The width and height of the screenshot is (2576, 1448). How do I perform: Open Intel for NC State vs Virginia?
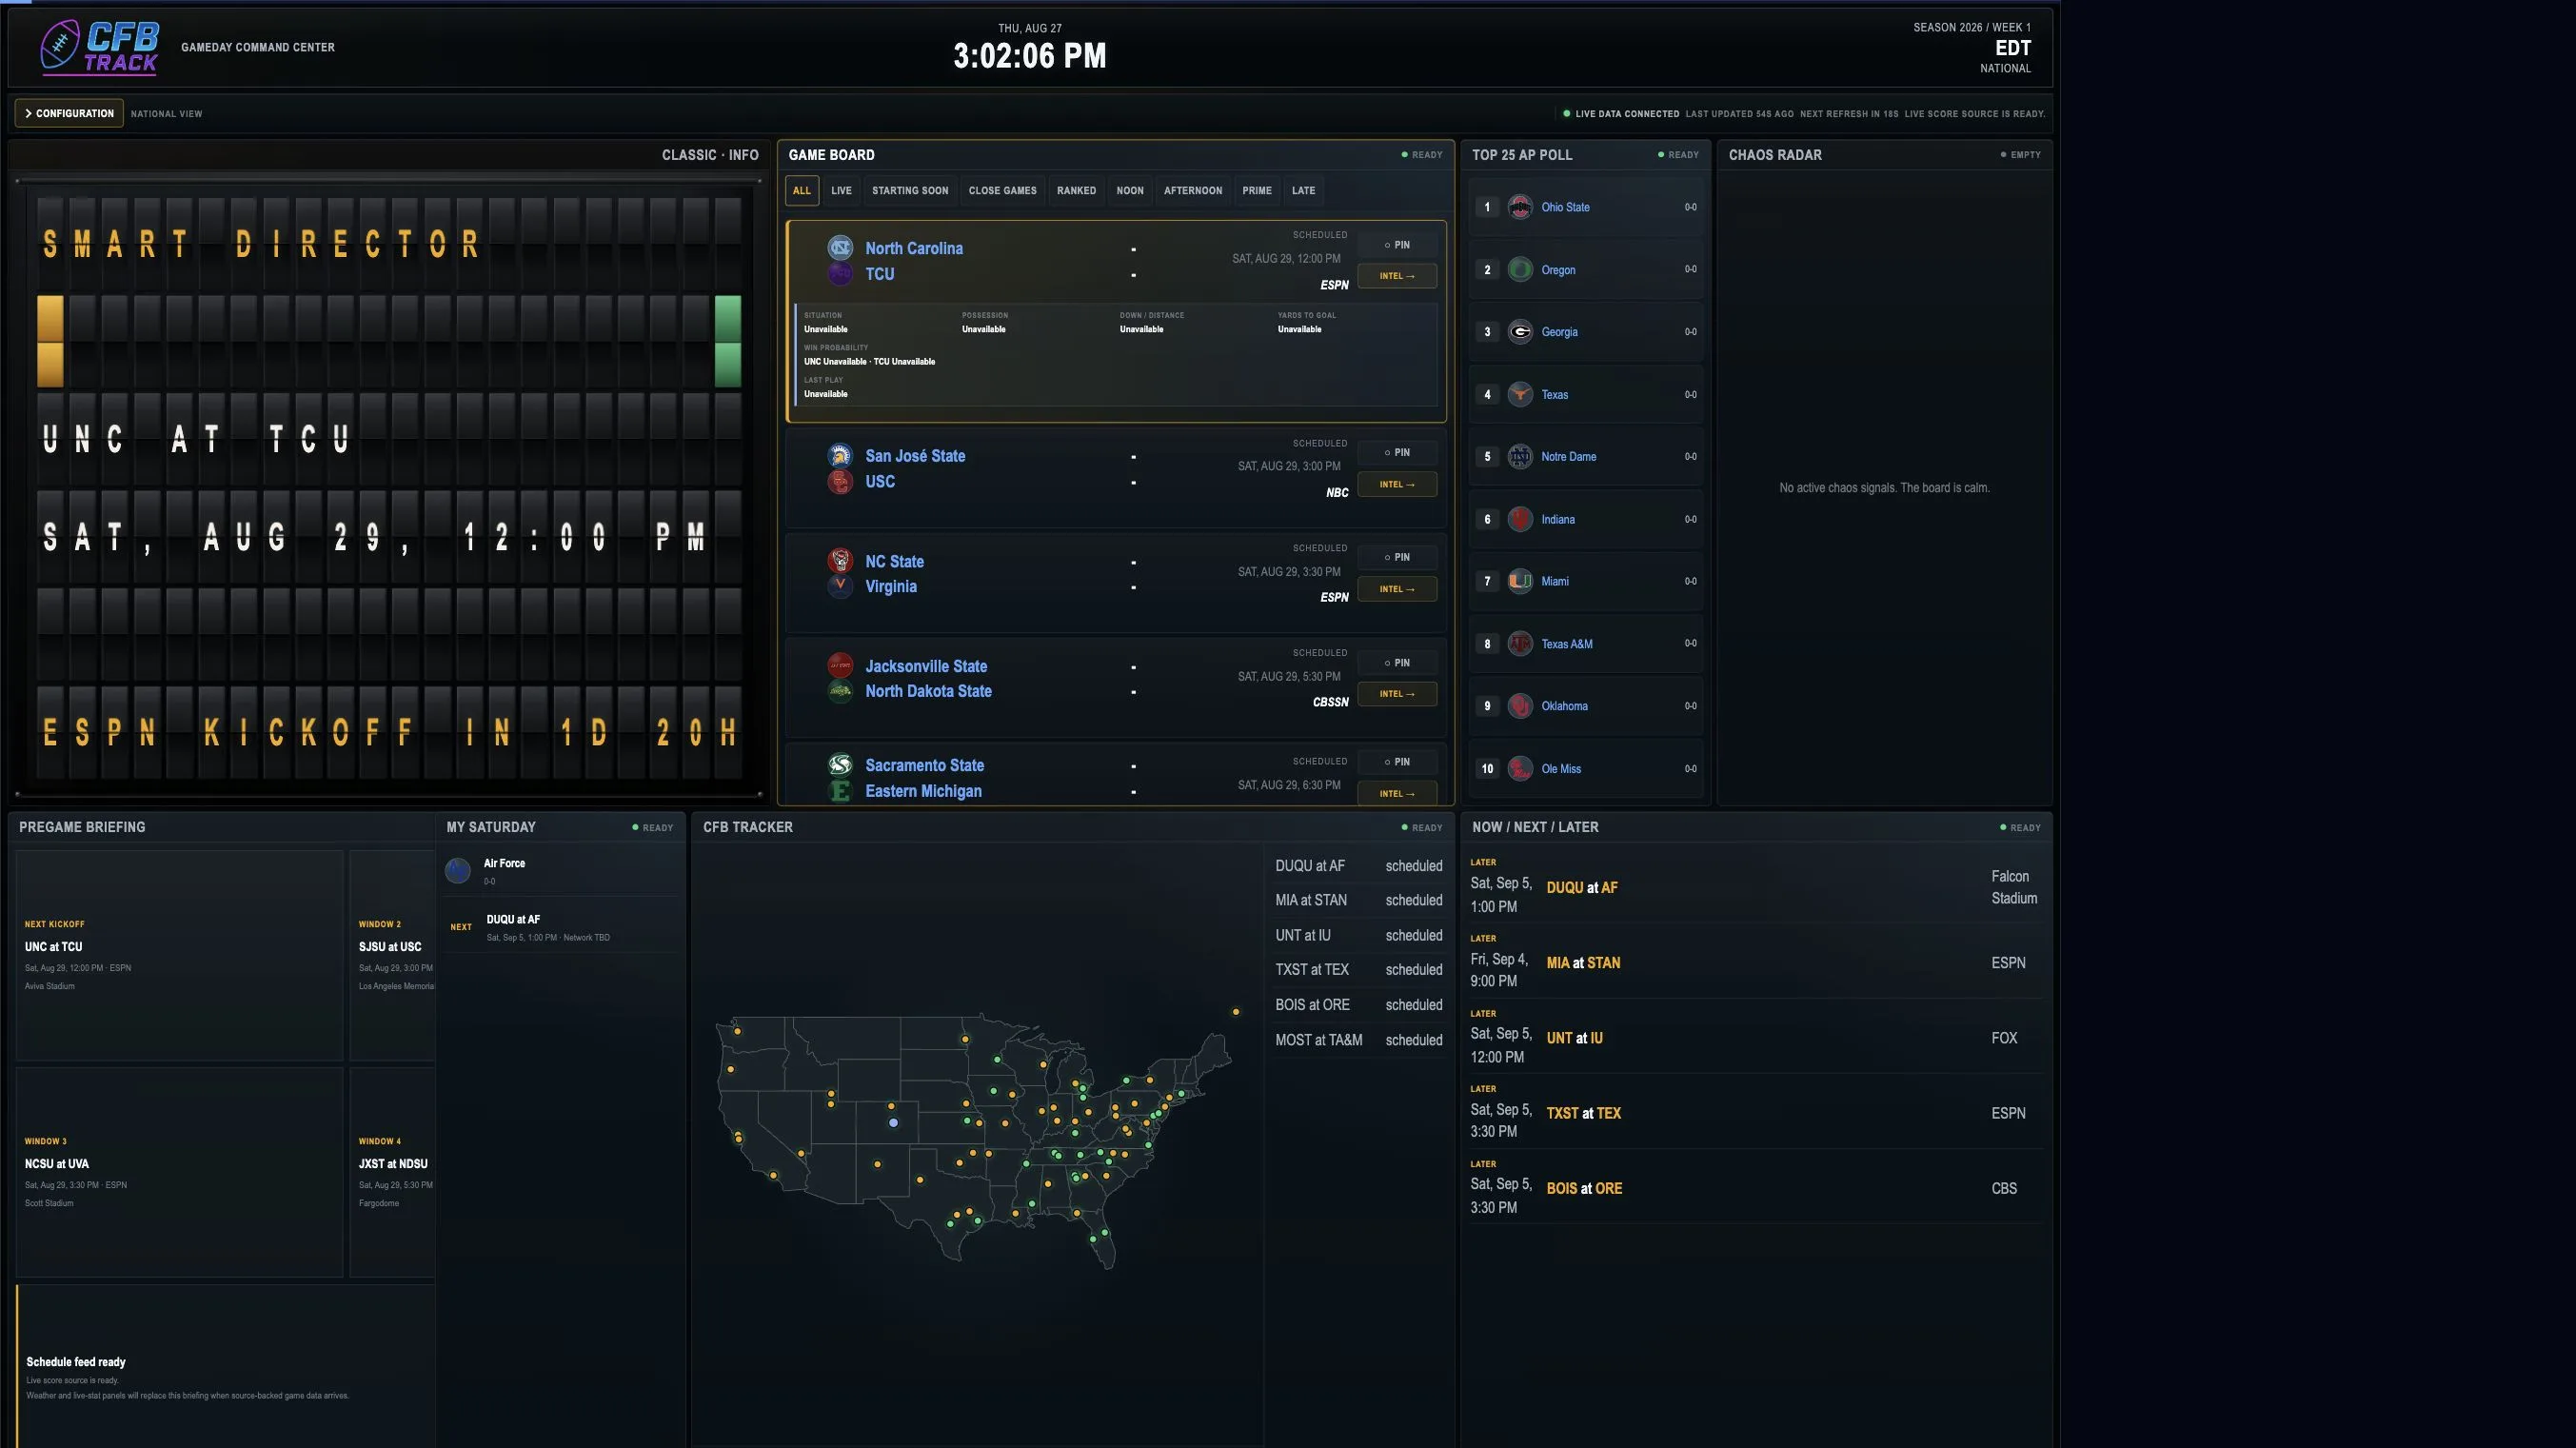1397,589
